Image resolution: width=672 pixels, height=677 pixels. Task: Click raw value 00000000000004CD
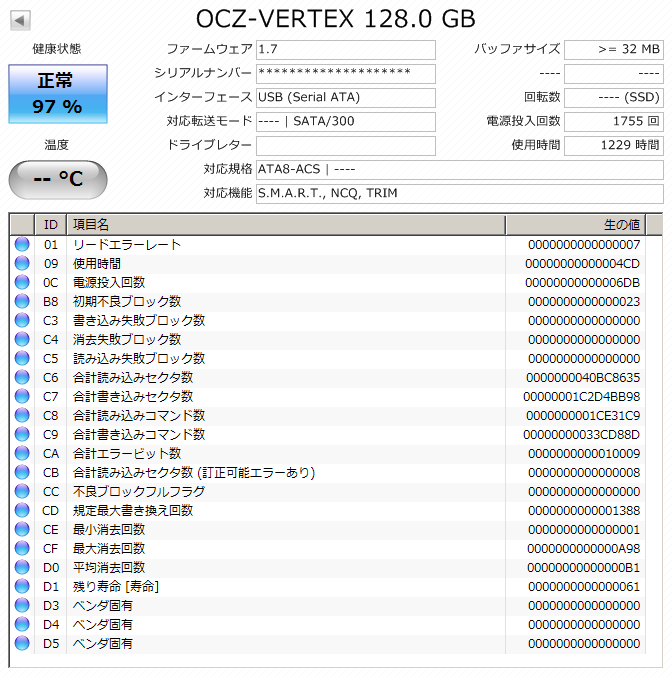pos(583,264)
